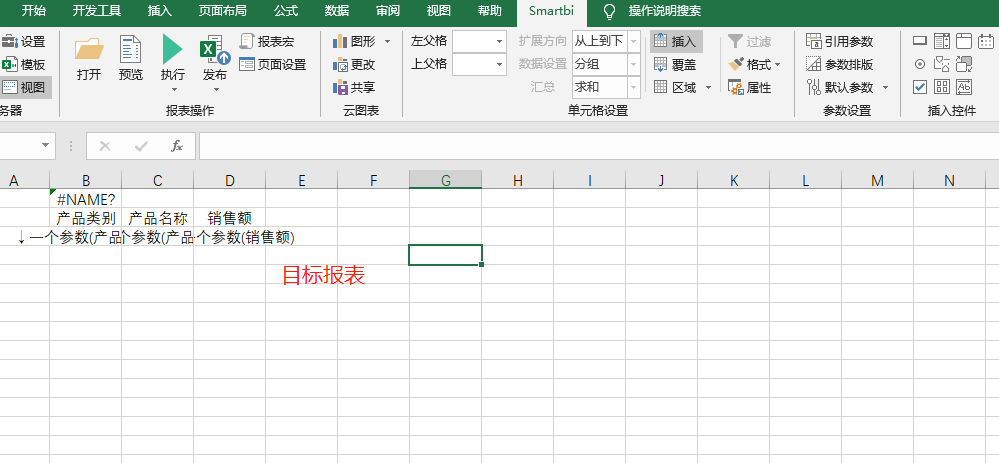Click the 发布 publish Excel icon
999x463 pixels.
click(x=215, y=50)
